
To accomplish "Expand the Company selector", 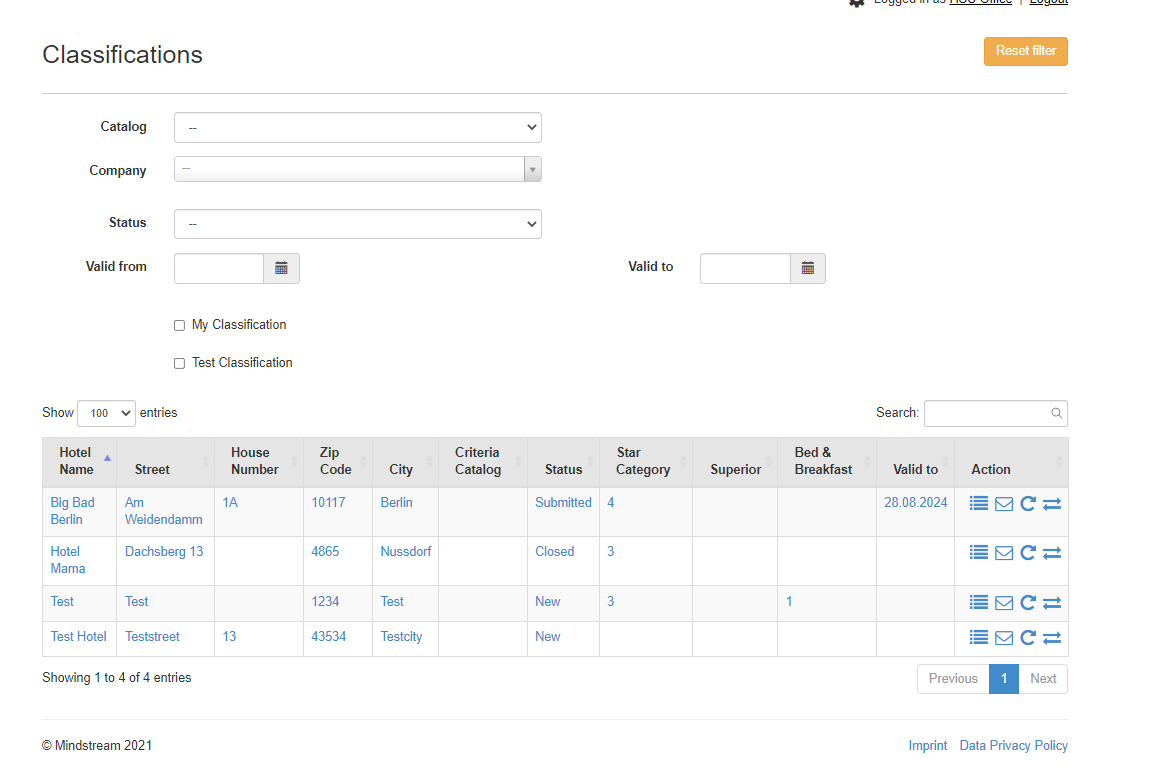I will (357, 170).
